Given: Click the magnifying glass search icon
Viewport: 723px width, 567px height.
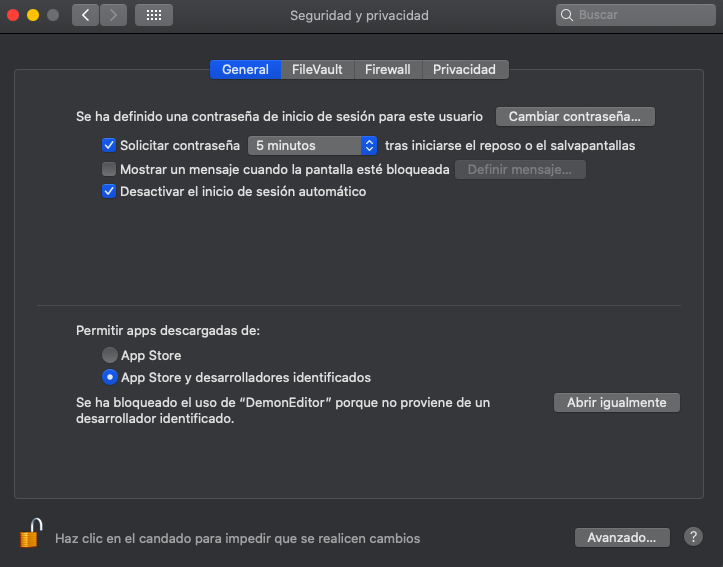Looking at the screenshot, I should tap(569, 16).
